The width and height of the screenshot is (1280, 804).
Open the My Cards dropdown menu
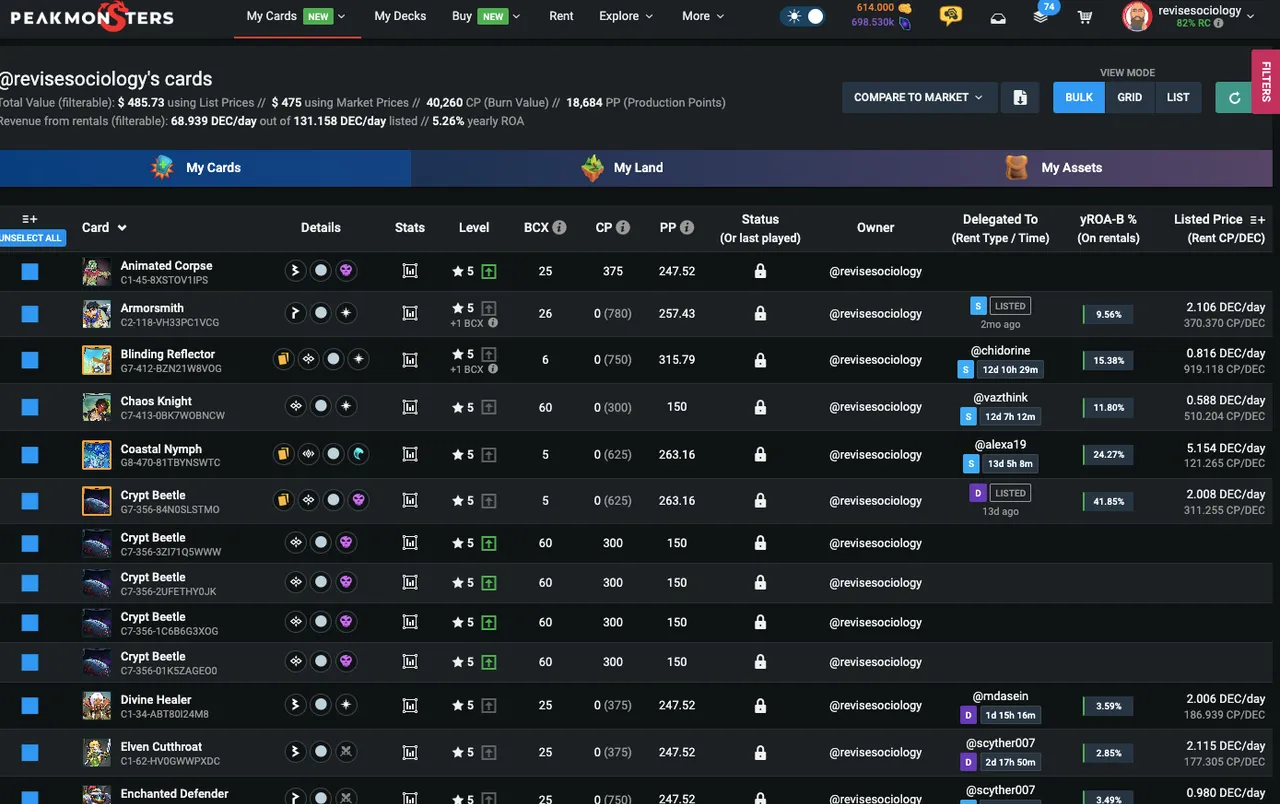pos(296,16)
